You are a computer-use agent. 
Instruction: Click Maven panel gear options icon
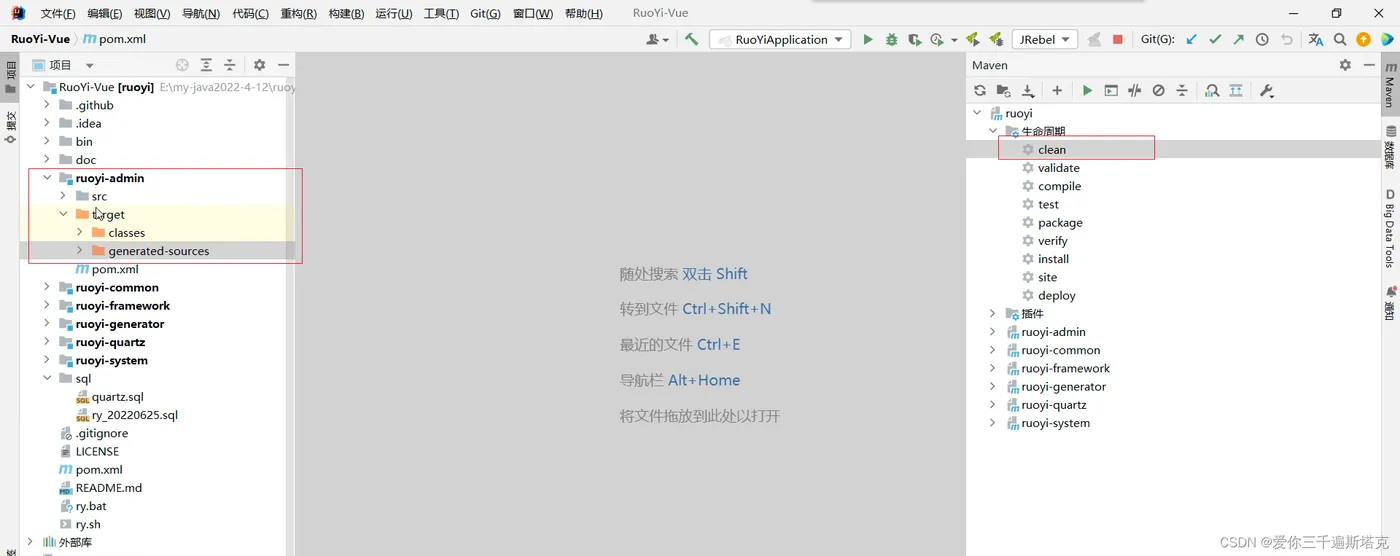1345,64
